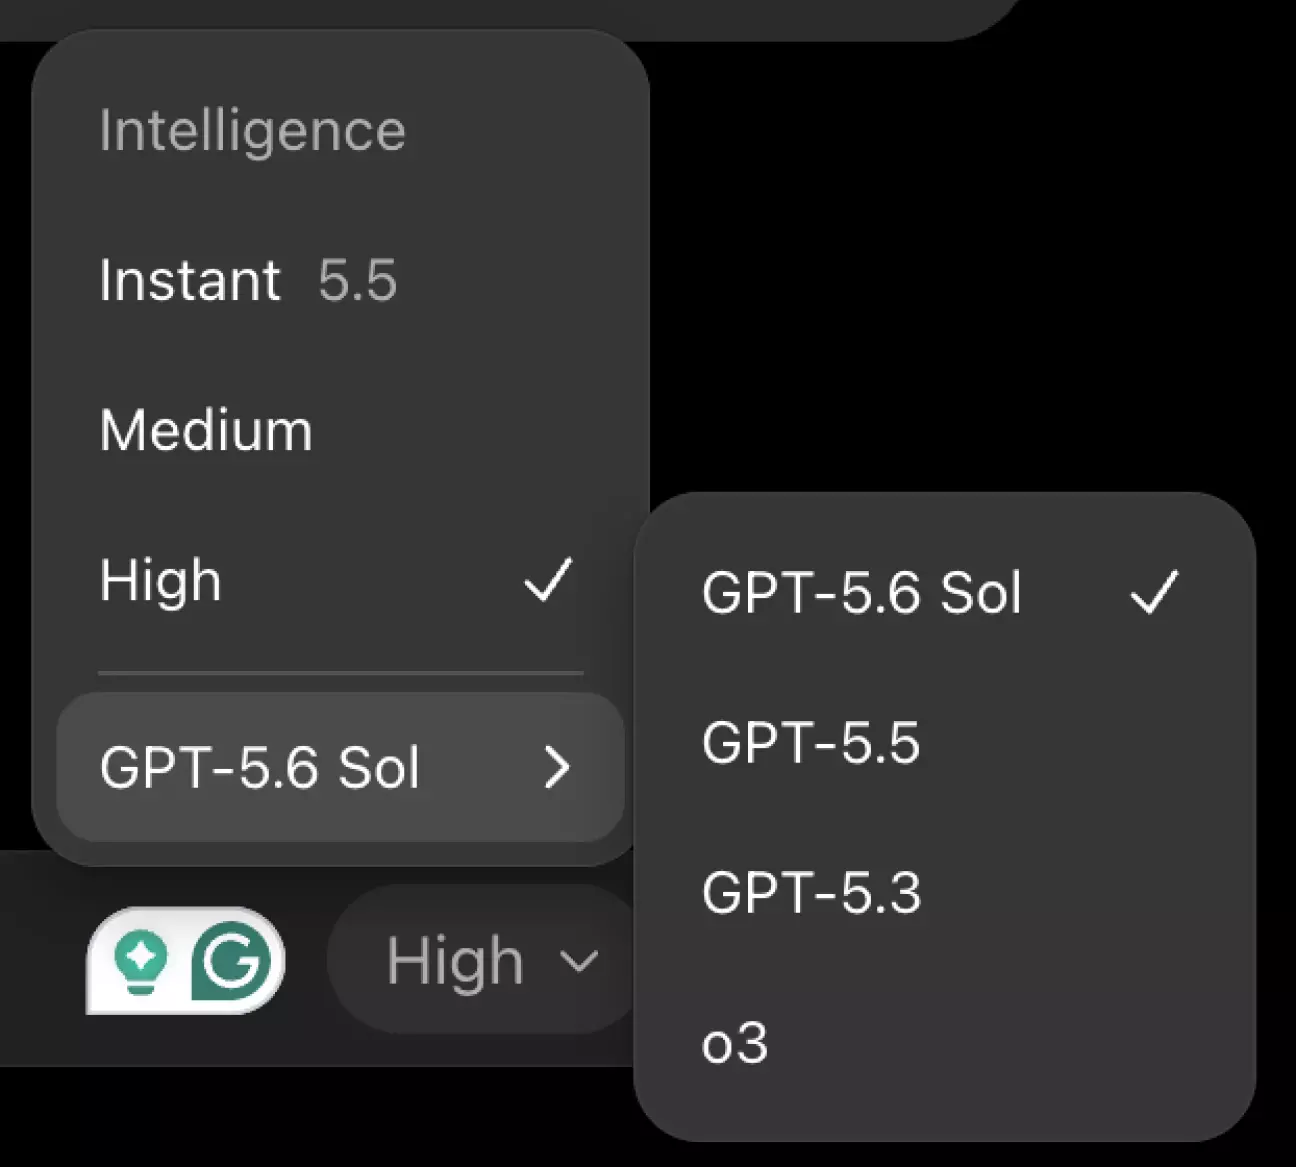Choose the o3 model
This screenshot has height=1167, width=1296.
point(944,1043)
